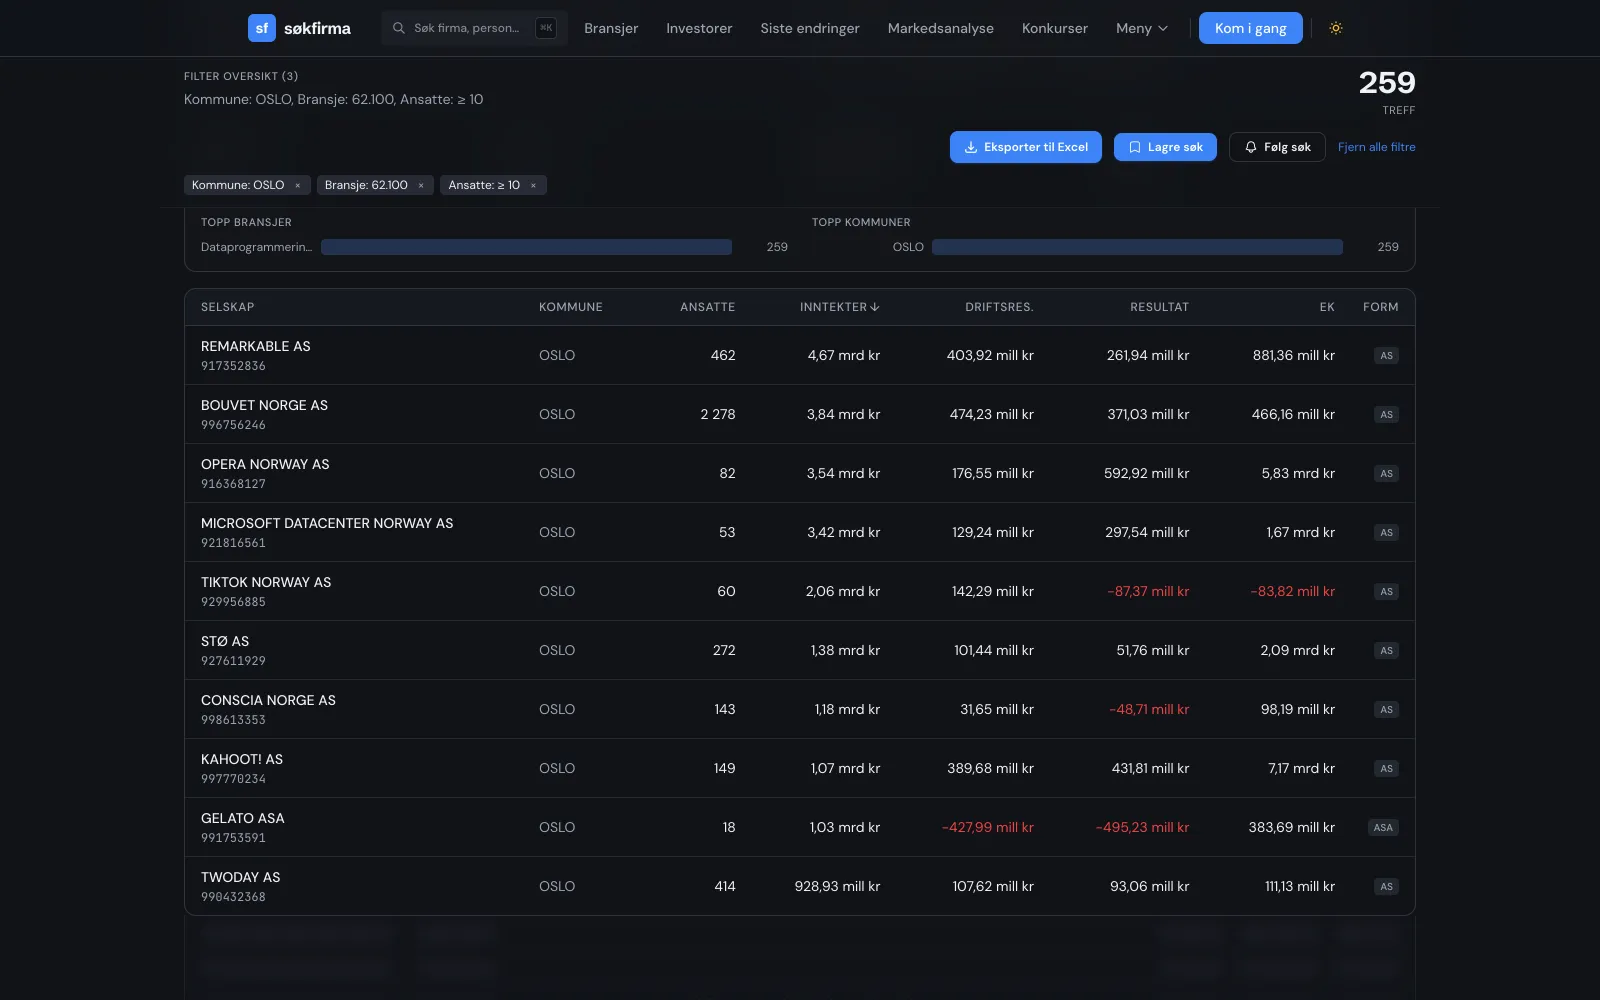Sort by the Resultat column header

(1160, 307)
